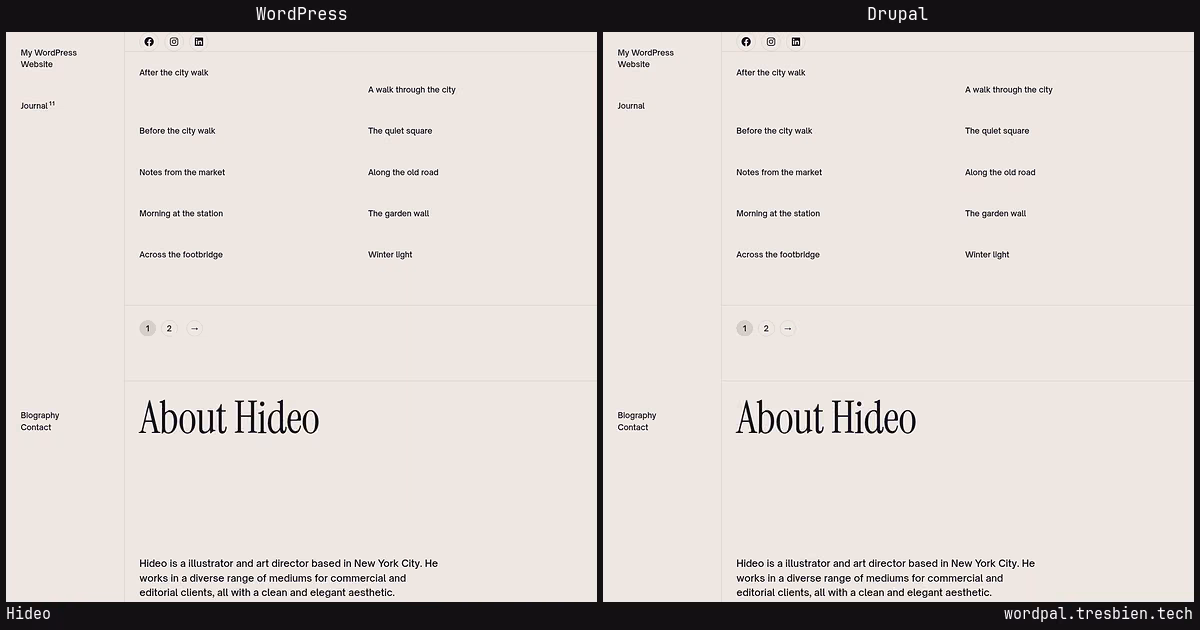Select page 2 in Drupal pagination

pyautogui.click(x=766, y=328)
